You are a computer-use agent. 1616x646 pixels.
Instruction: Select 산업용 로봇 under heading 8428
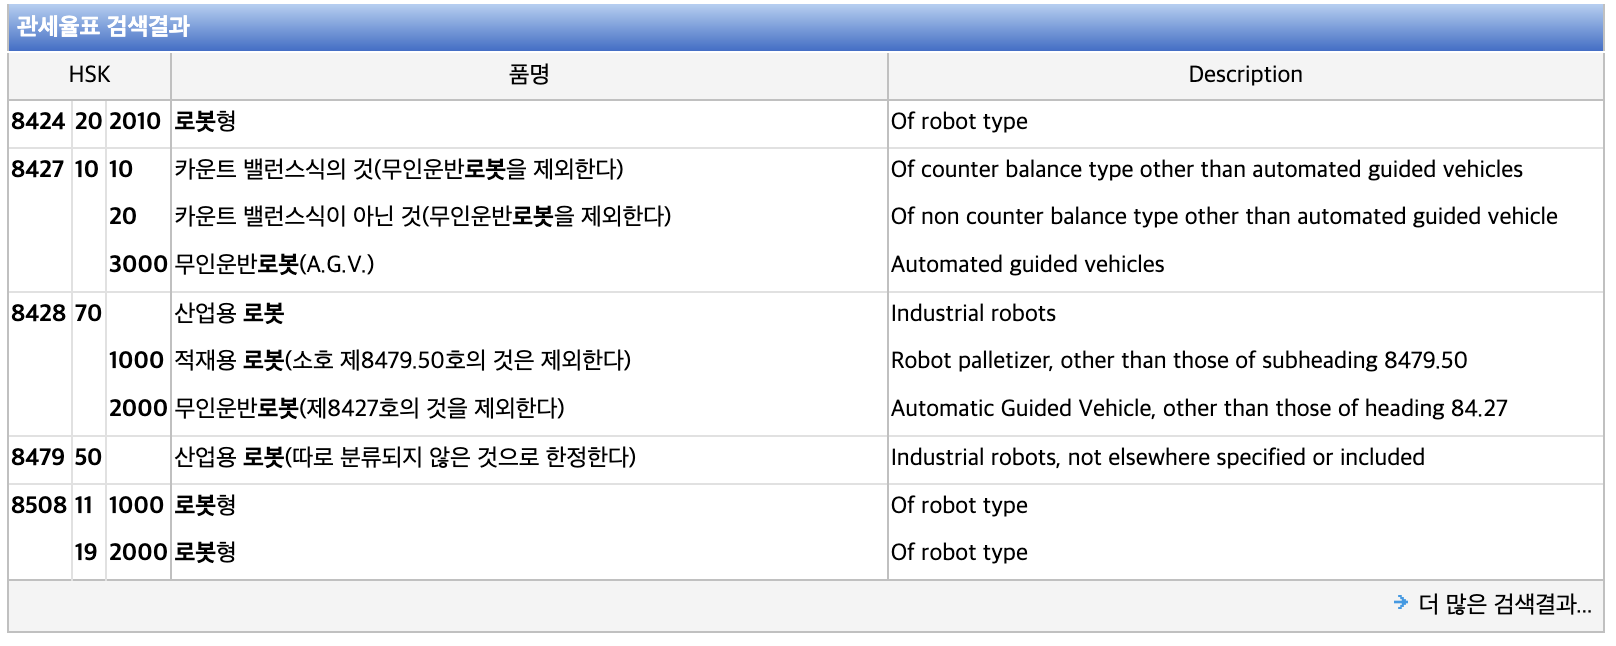click(x=229, y=313)
